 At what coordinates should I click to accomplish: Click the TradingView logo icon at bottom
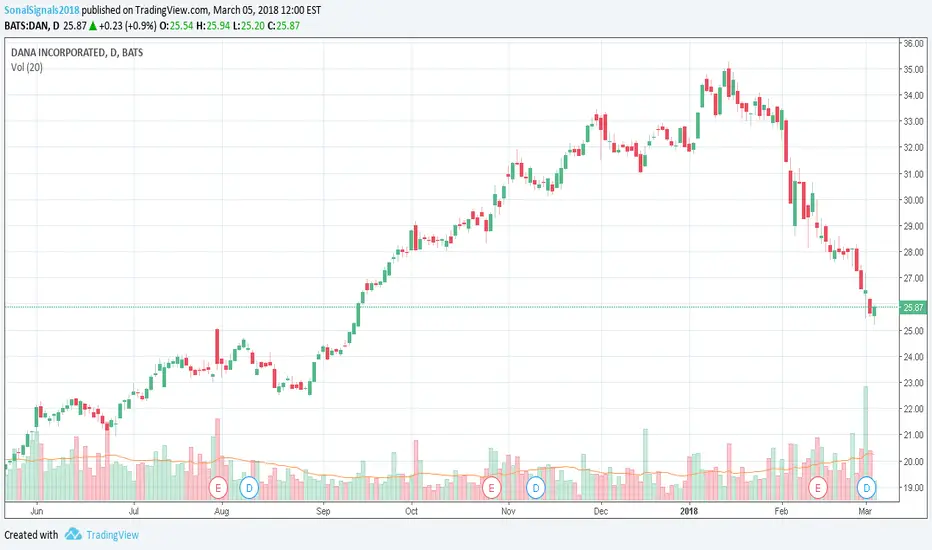73,534
